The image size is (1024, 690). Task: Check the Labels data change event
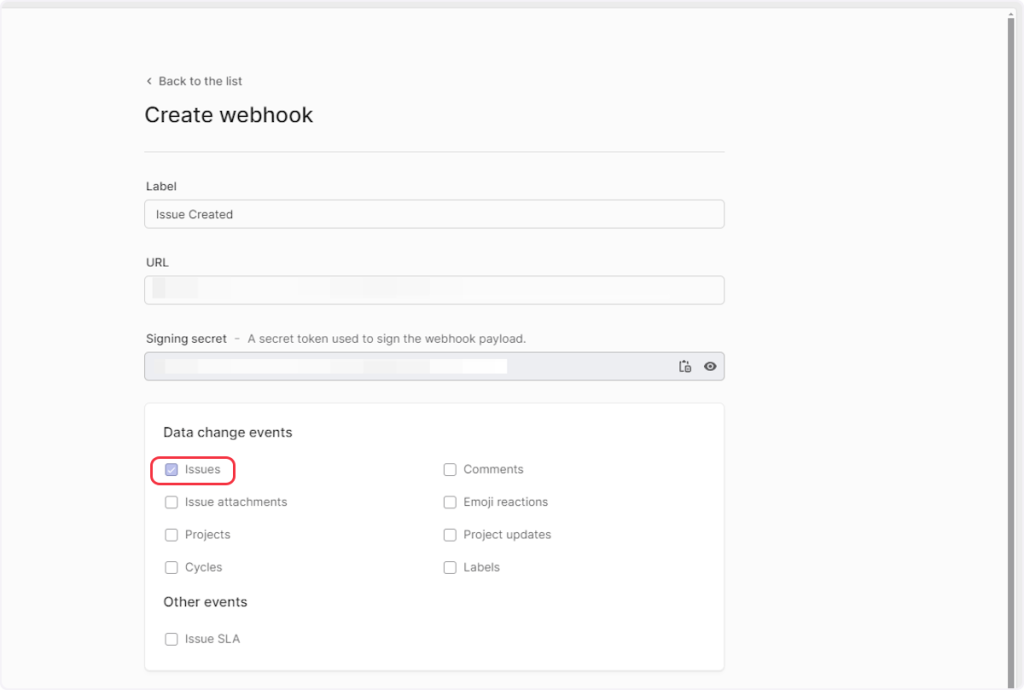(450, 568)
